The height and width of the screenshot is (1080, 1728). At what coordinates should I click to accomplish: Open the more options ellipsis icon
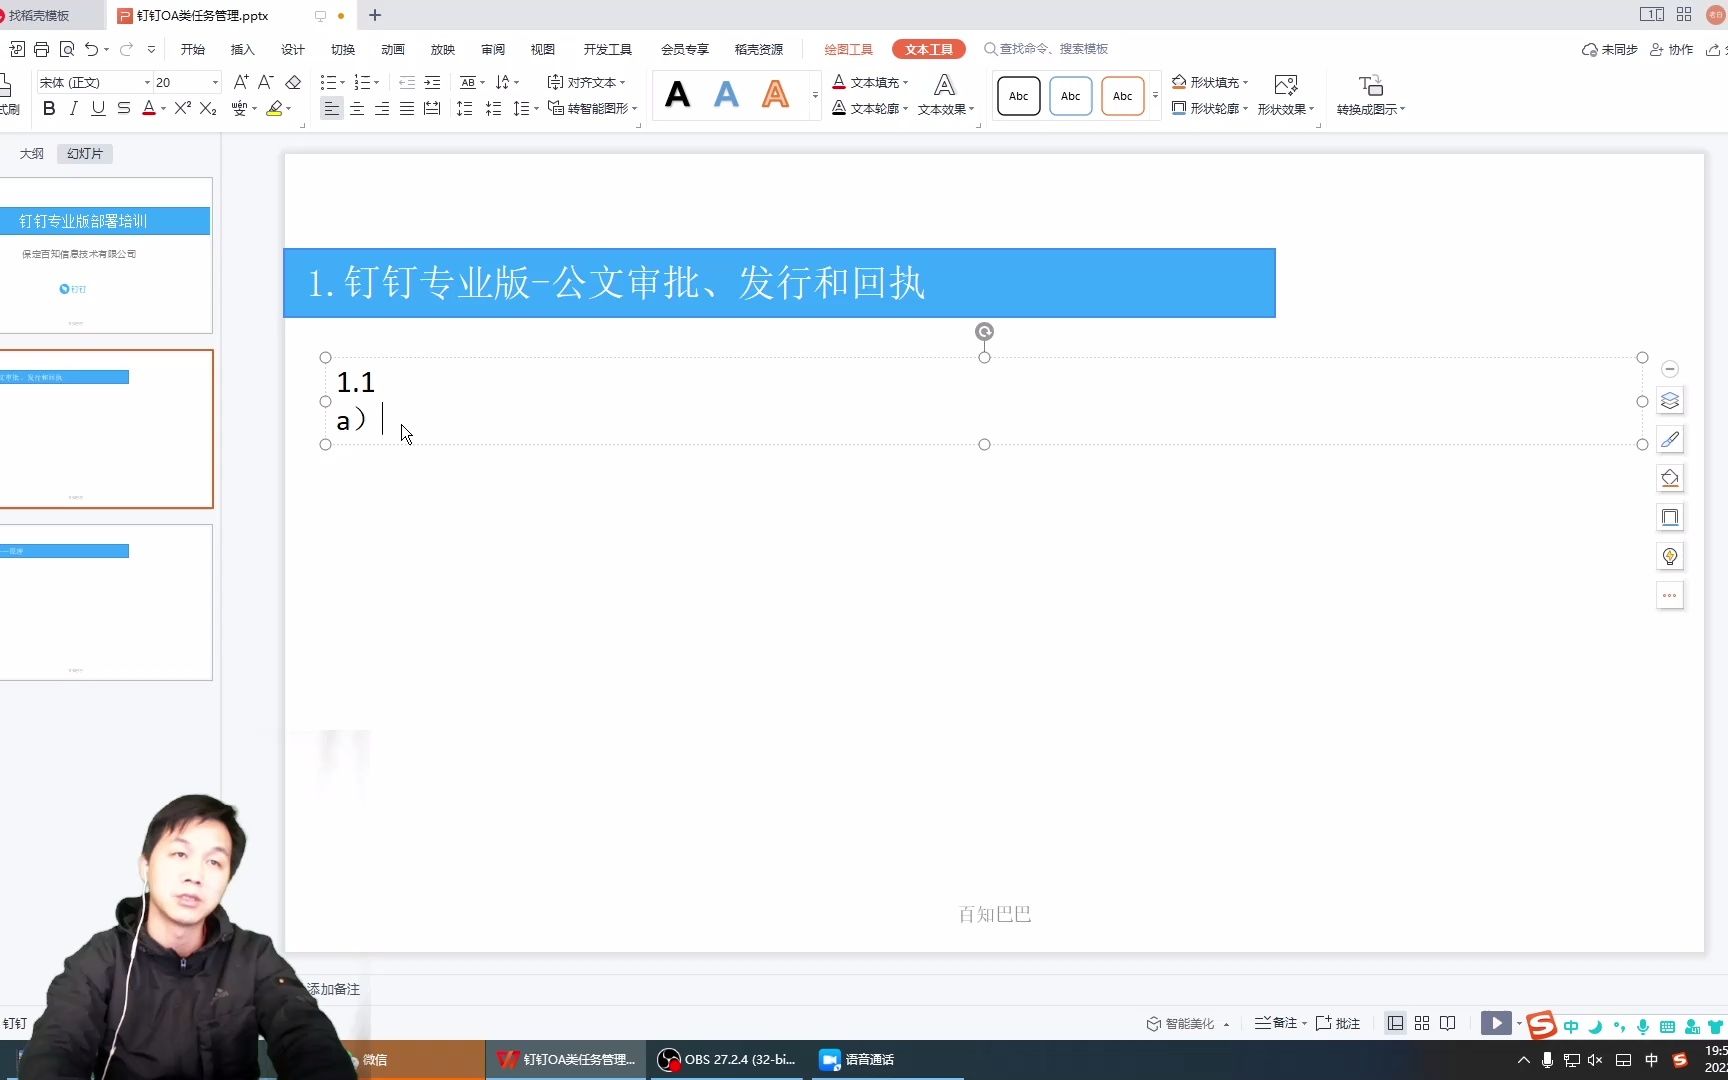[x=1670, y=596]
